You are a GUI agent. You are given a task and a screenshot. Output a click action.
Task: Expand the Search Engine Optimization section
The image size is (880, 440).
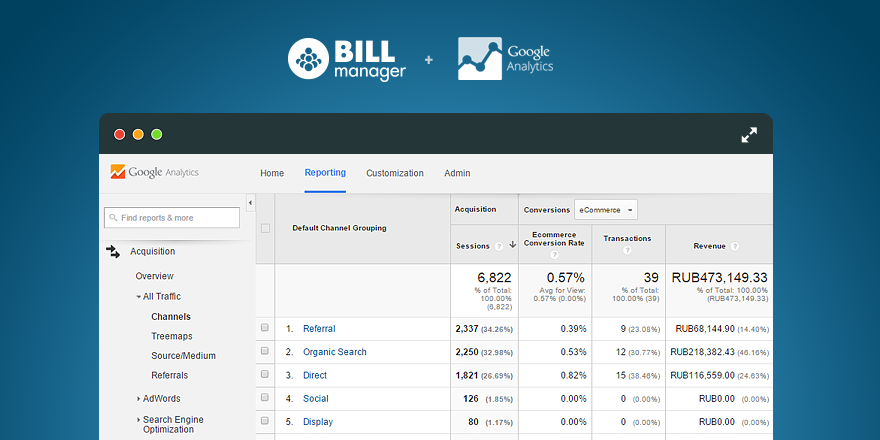tap(139, 419)
